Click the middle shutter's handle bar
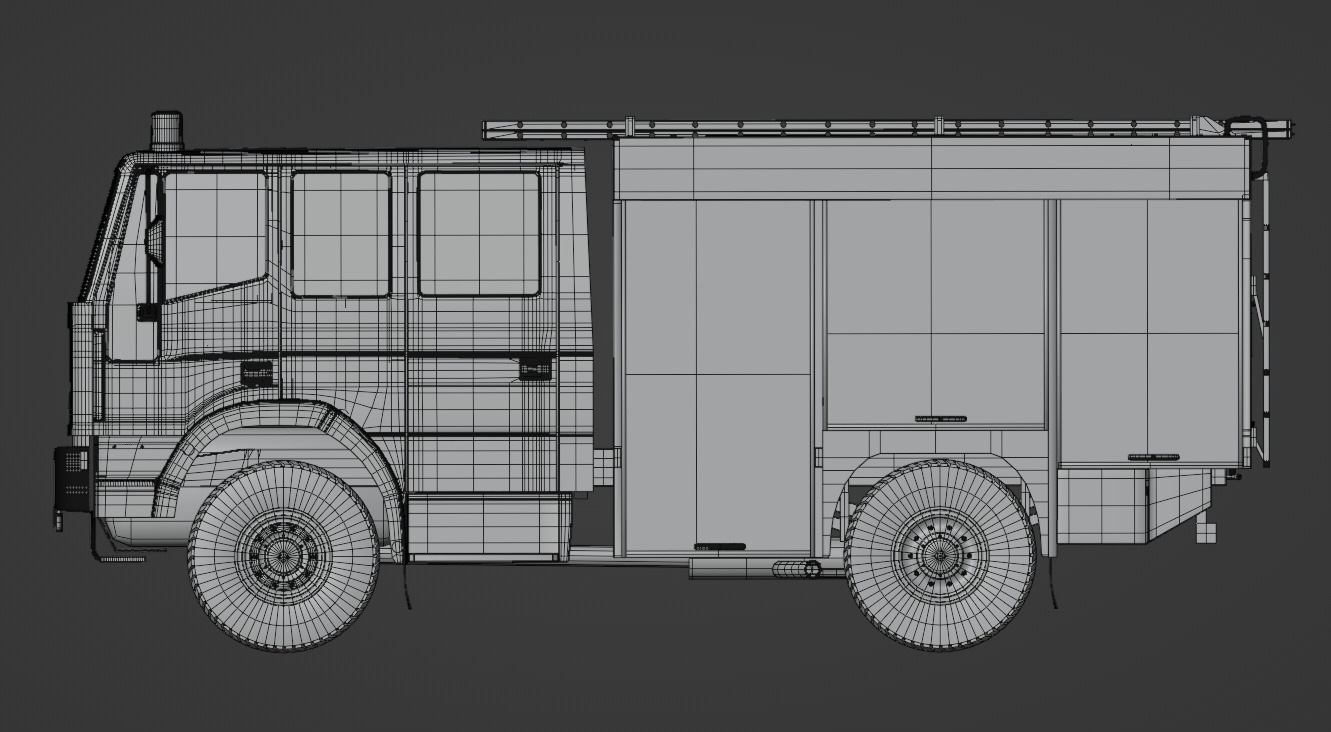Viewport: 1331px width, 732px height. [x=940, y=419]
